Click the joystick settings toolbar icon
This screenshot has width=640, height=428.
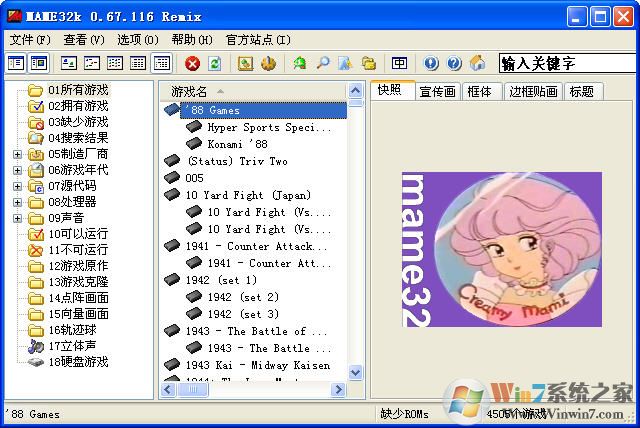pyautogui.click(x=268, y=64)
